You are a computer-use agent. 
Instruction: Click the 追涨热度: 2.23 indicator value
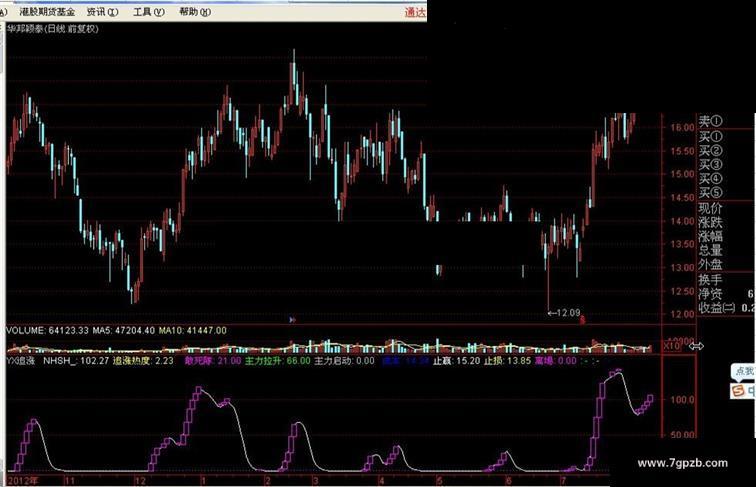click(x=143, y=361)
